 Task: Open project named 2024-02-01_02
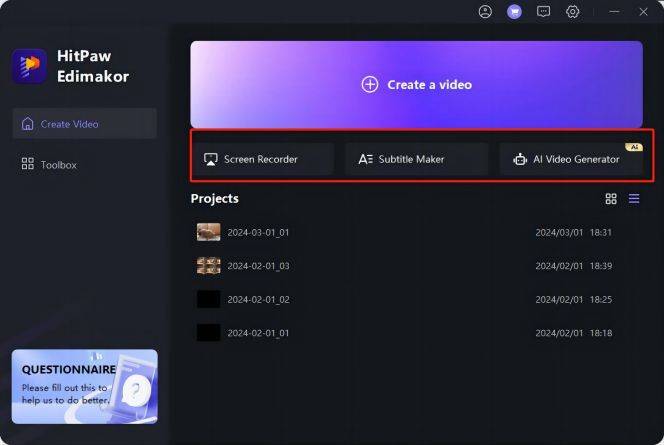[258, 299]
